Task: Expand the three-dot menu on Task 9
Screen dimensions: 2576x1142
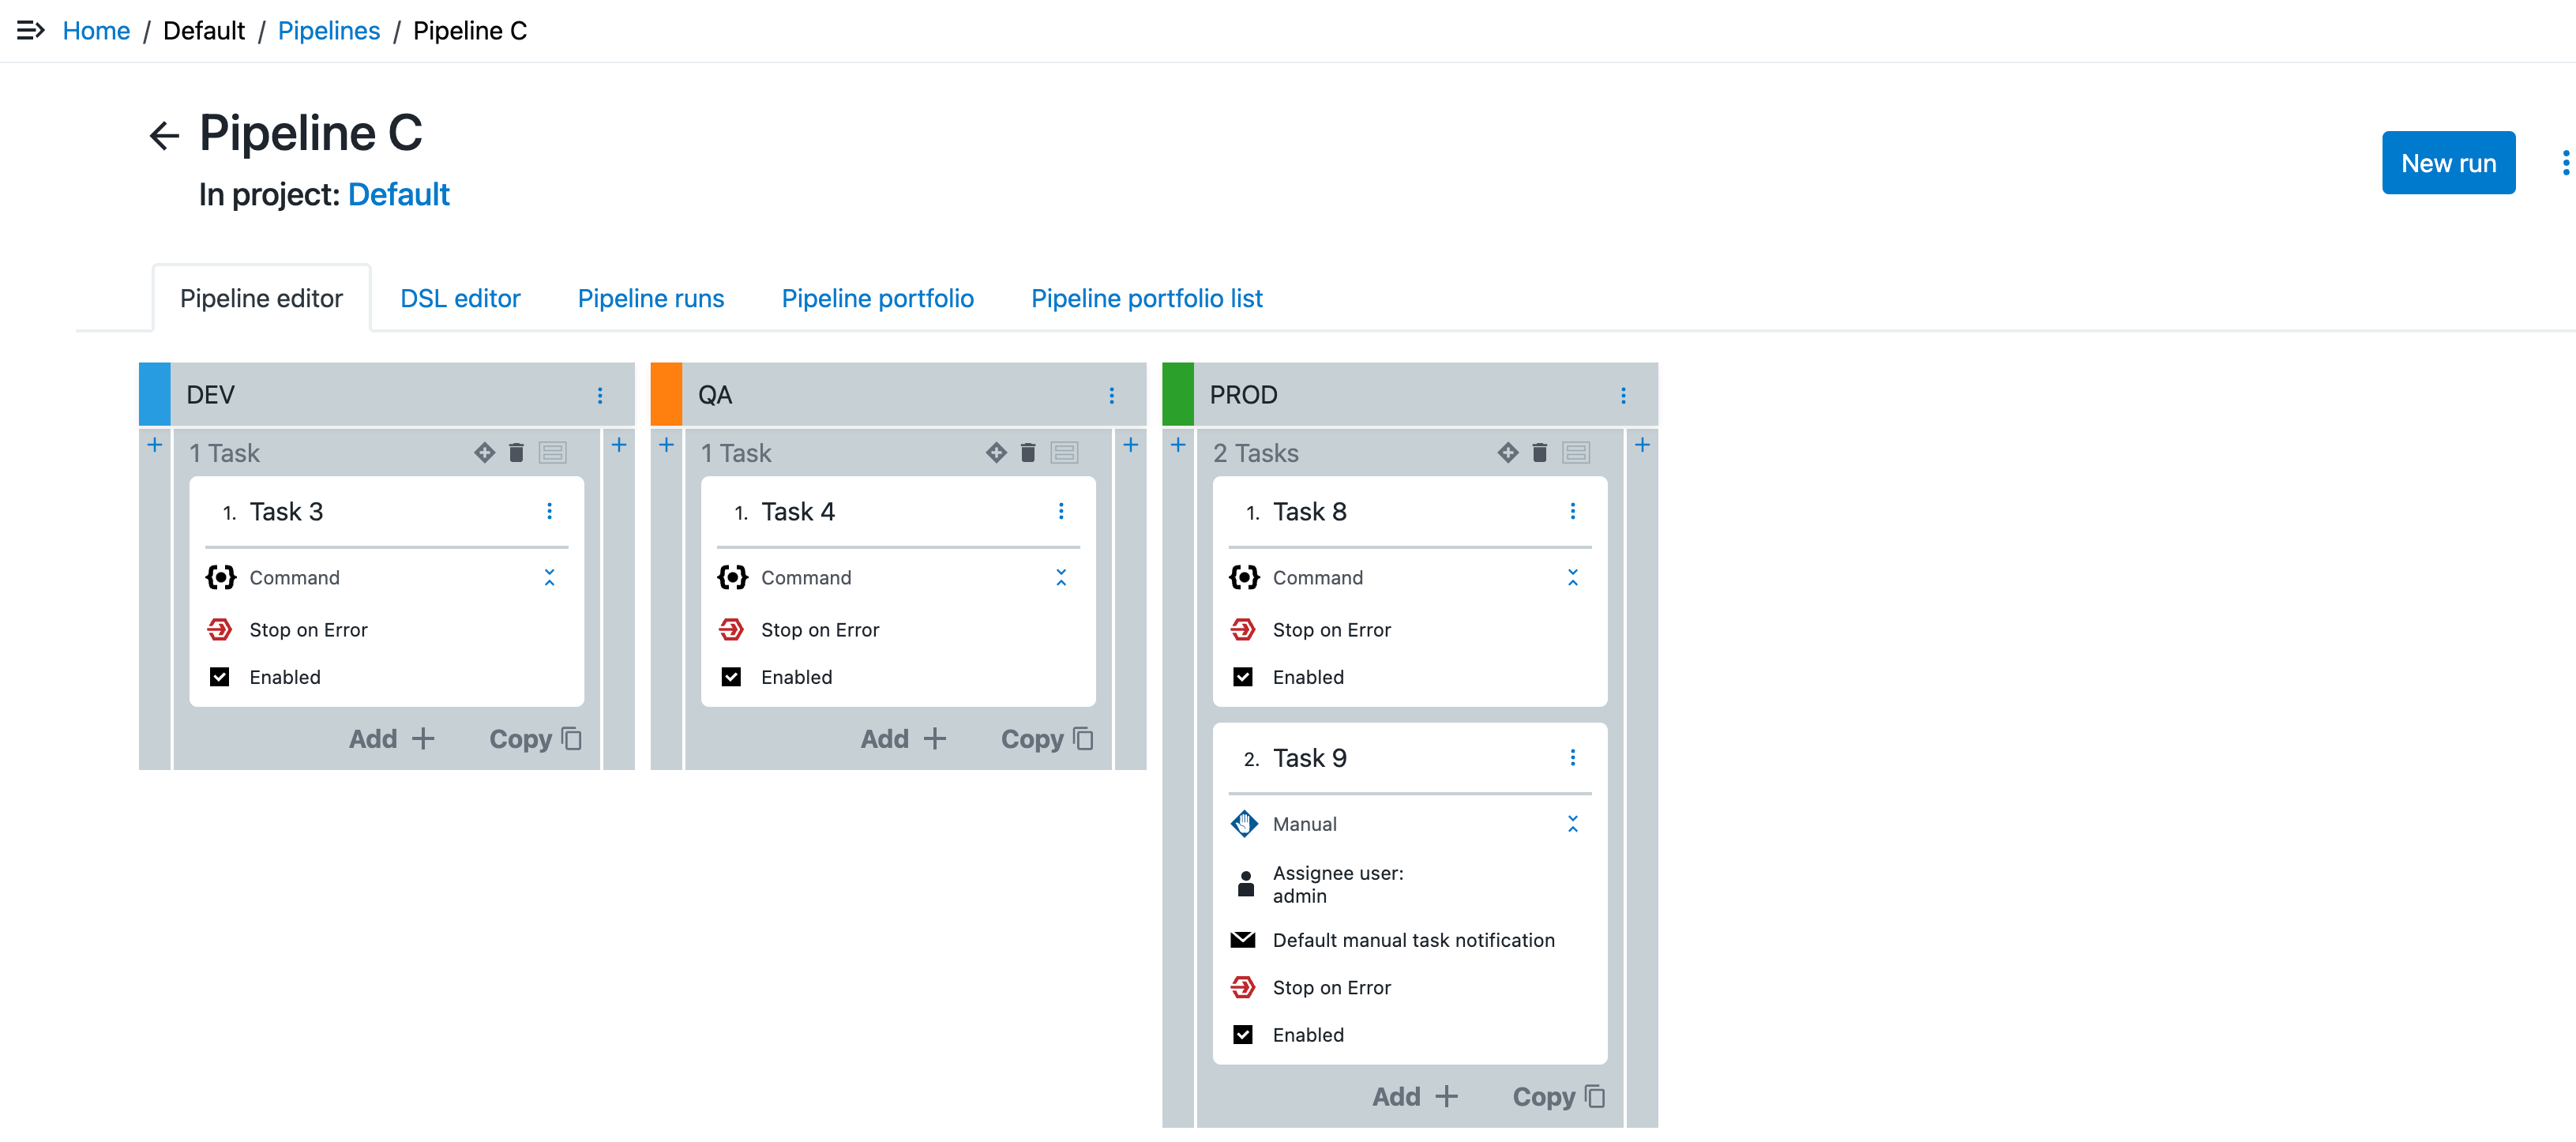Action: 1572,756
